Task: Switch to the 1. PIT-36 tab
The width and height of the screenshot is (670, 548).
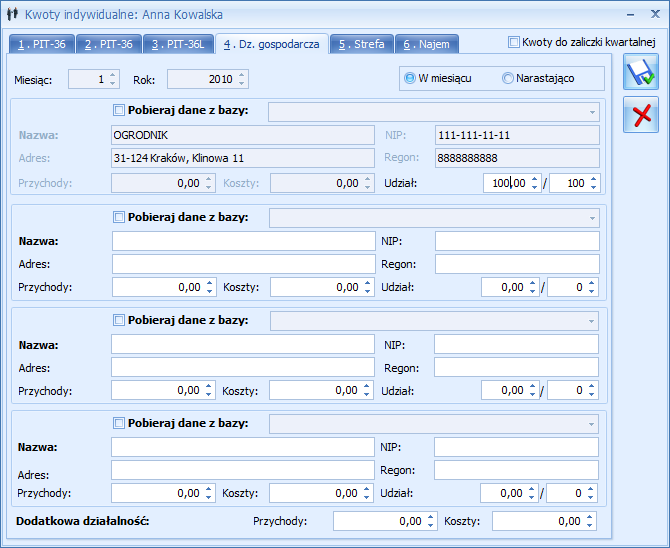Action: coord(42,44)
